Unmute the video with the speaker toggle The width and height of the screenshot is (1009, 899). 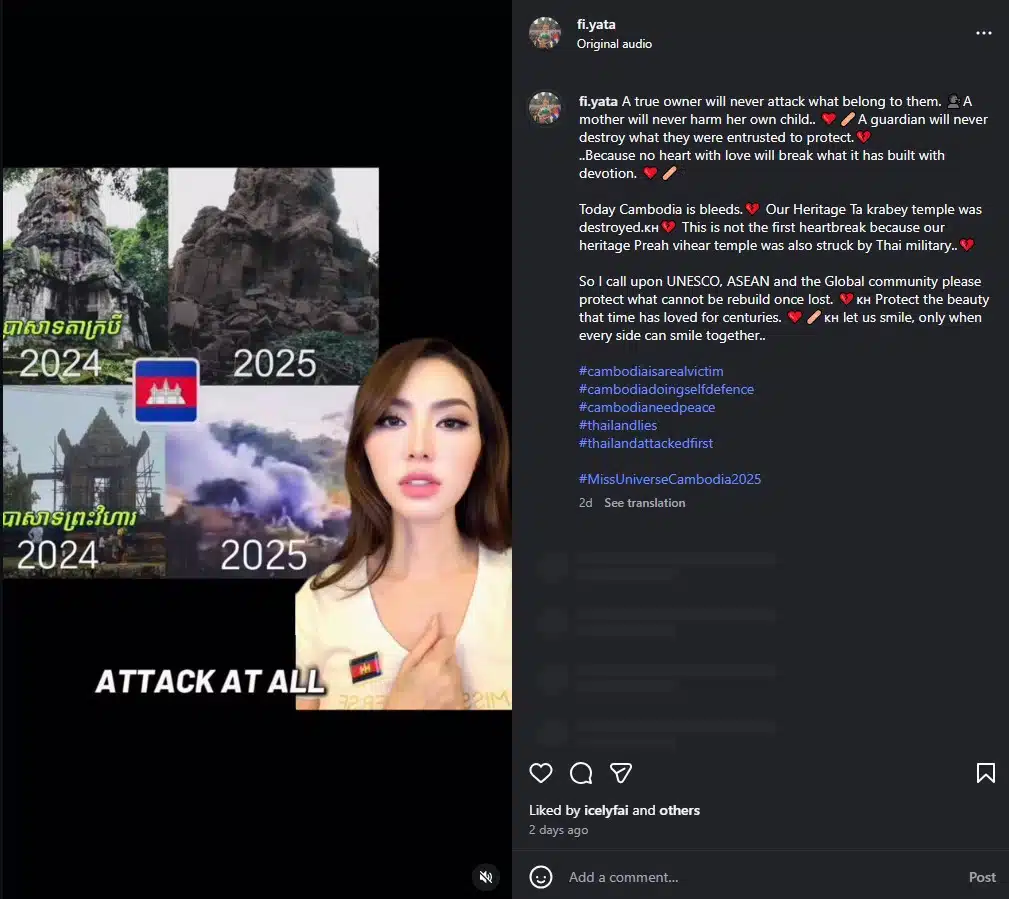click(x=486, y=877)
